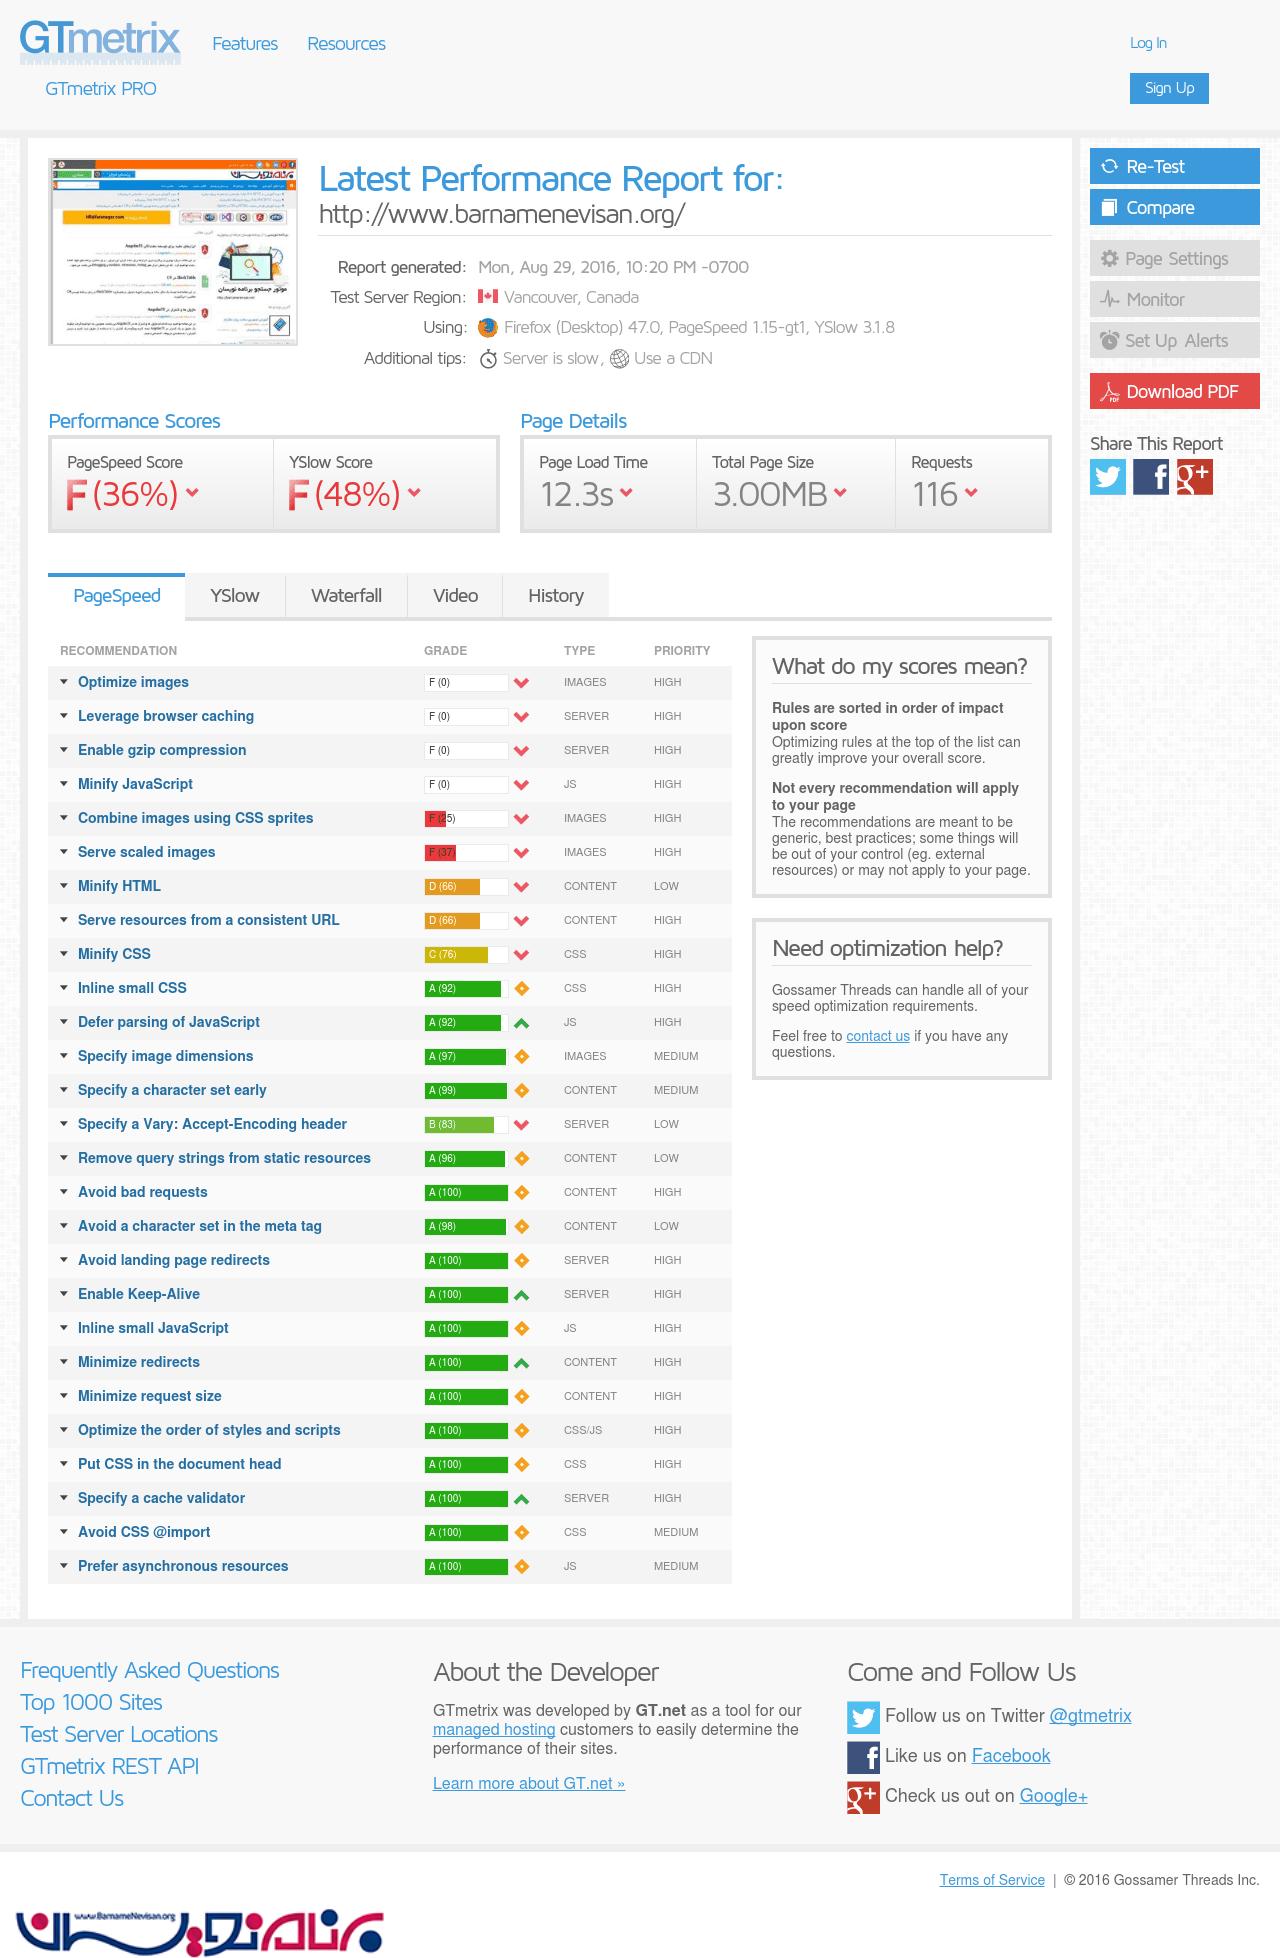Open the PageSpeed Score dropdown arrow
The height and width of the screenshot is (1958, 1280).
point(192,492)
